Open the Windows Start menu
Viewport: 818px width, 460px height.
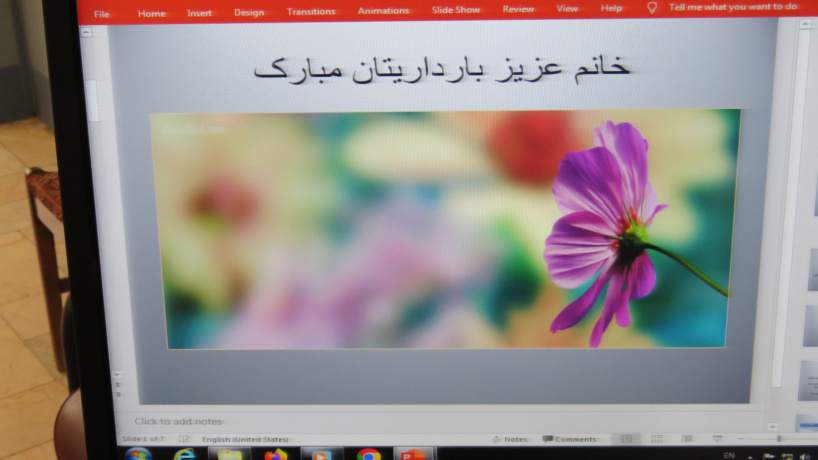[x=138, y=454]
